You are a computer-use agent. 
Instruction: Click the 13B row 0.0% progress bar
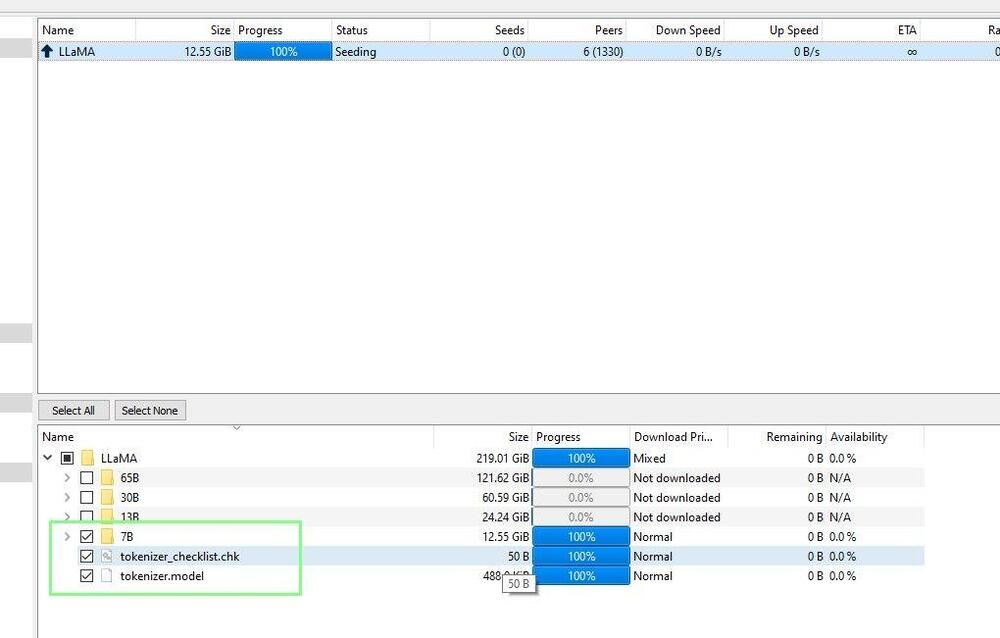point(581,517)
